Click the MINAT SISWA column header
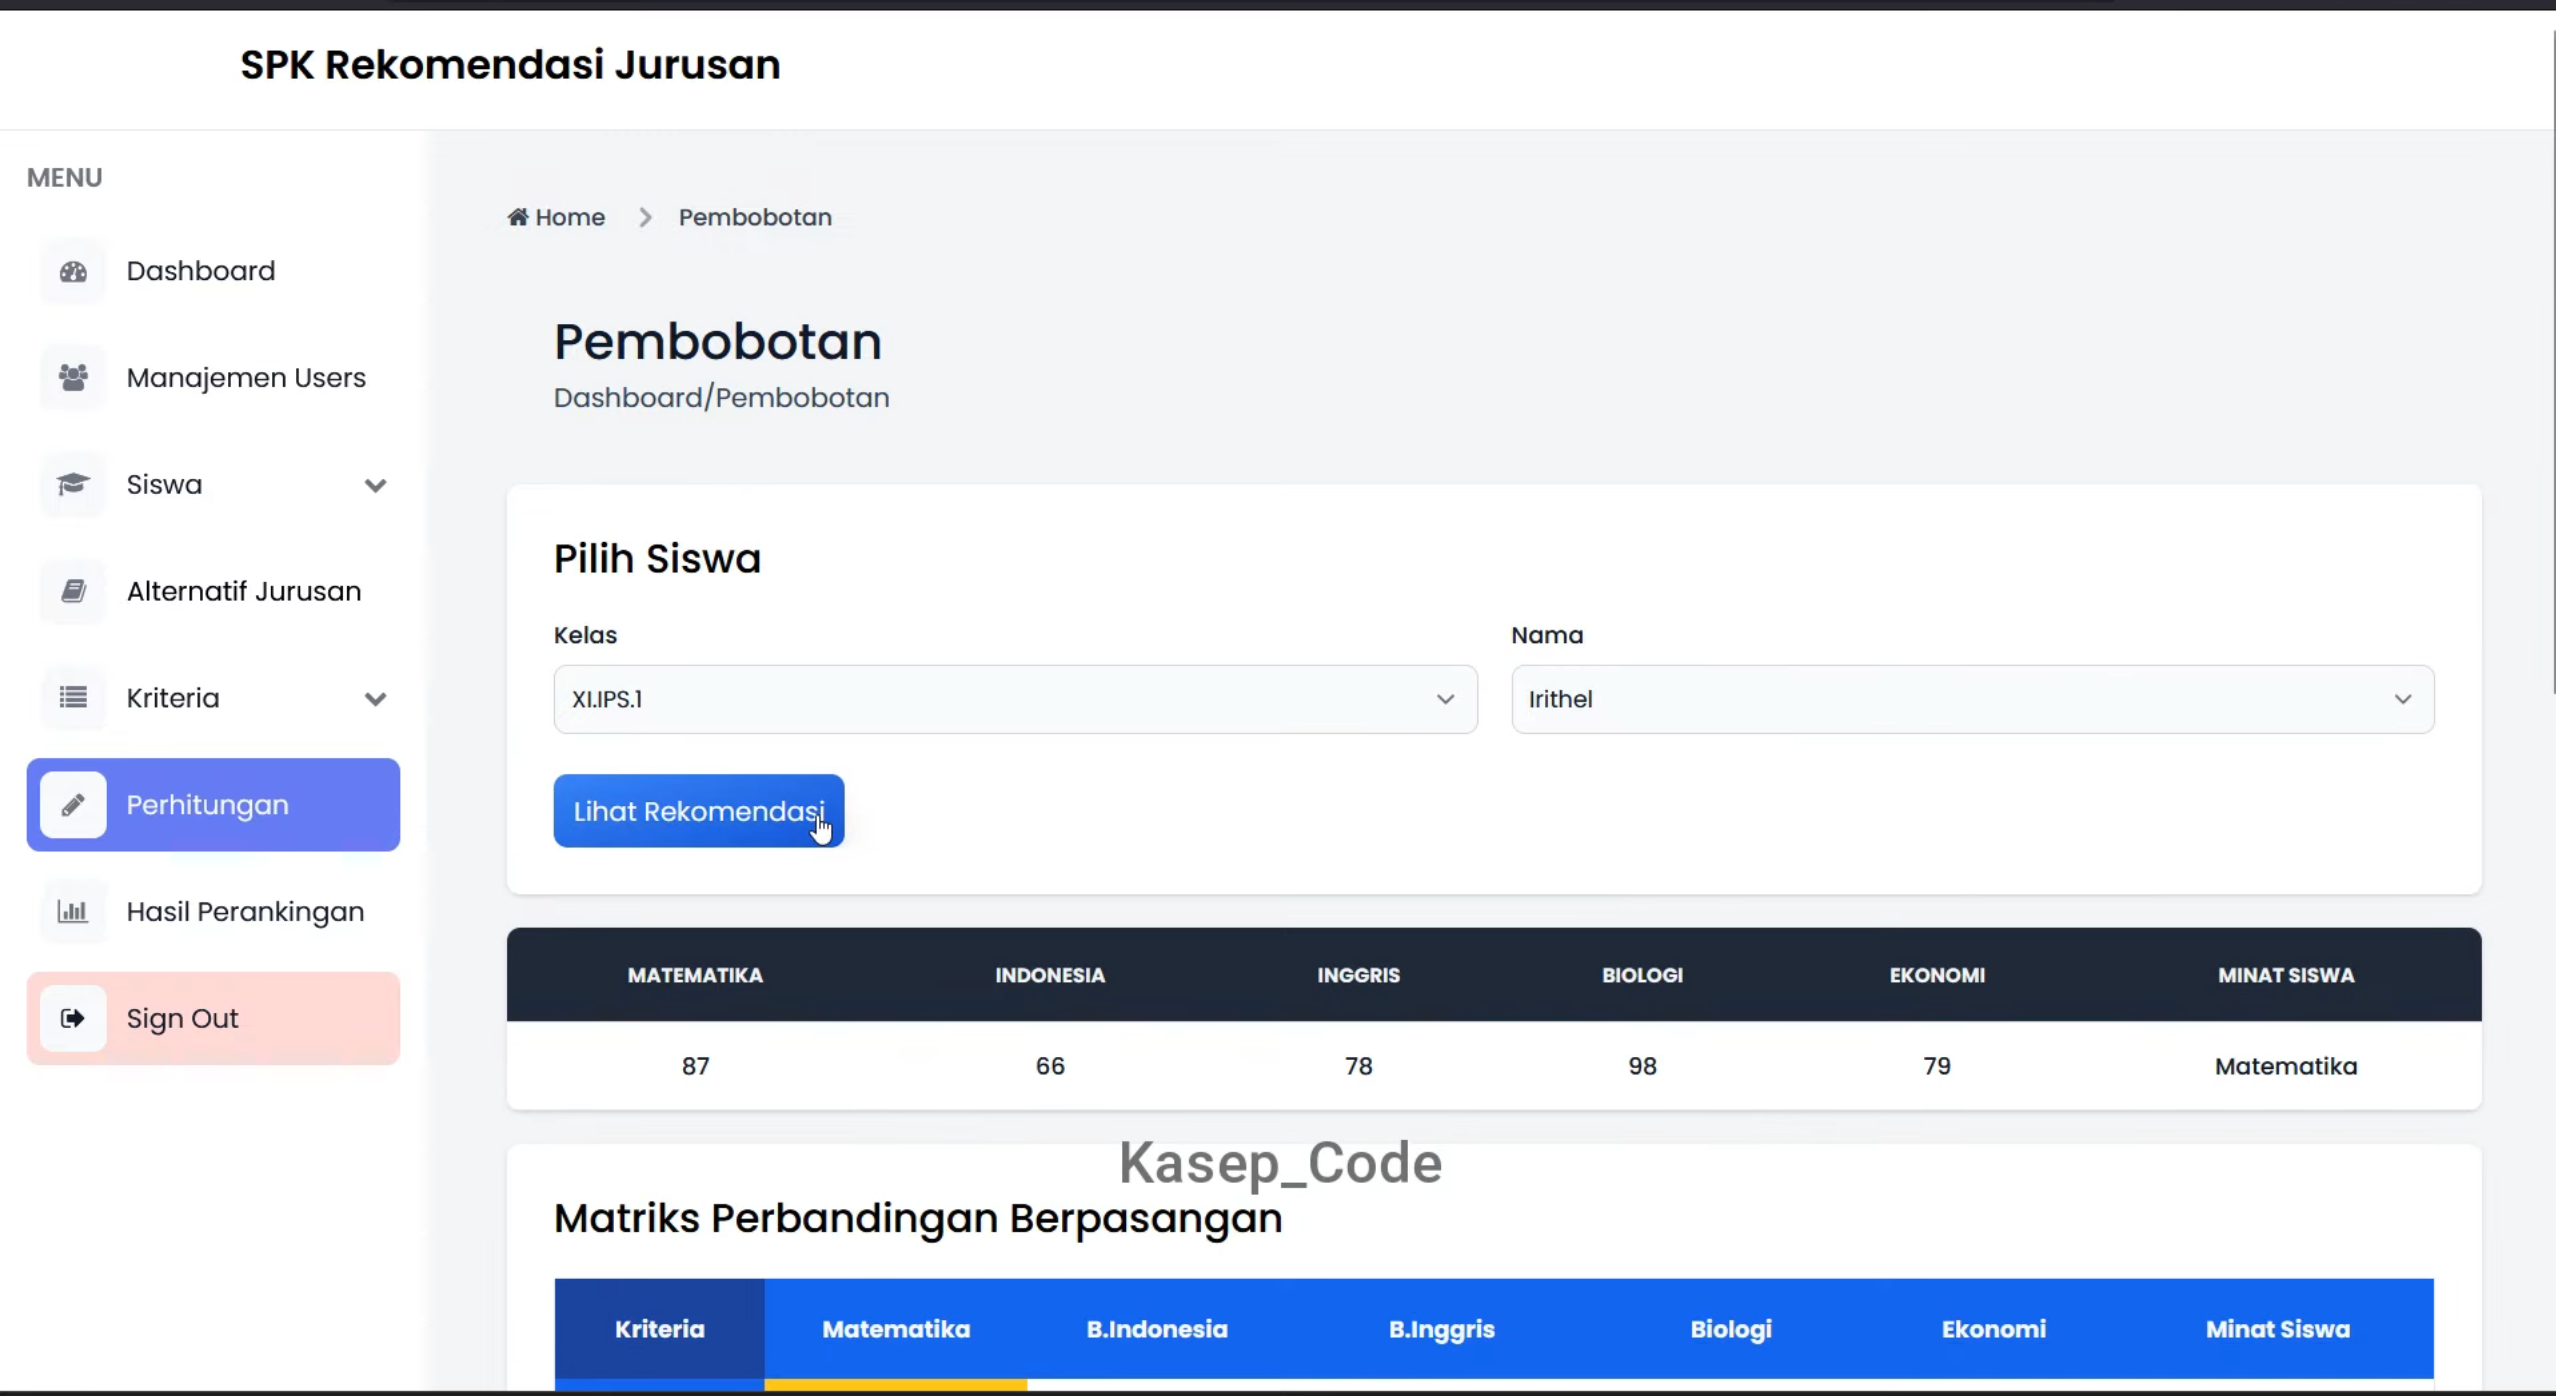 (2286, 975)
